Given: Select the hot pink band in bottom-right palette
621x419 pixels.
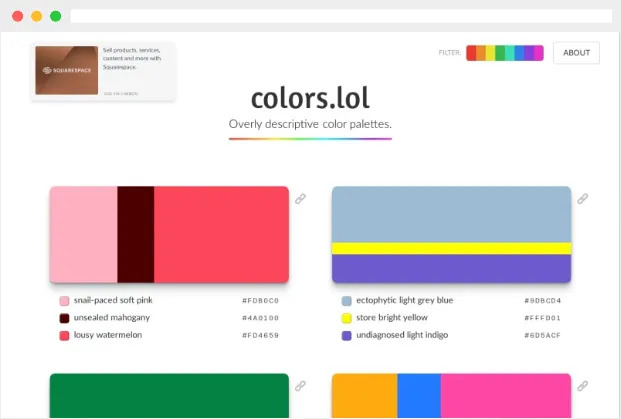Looking at the screenshot, I should [506, 395].
